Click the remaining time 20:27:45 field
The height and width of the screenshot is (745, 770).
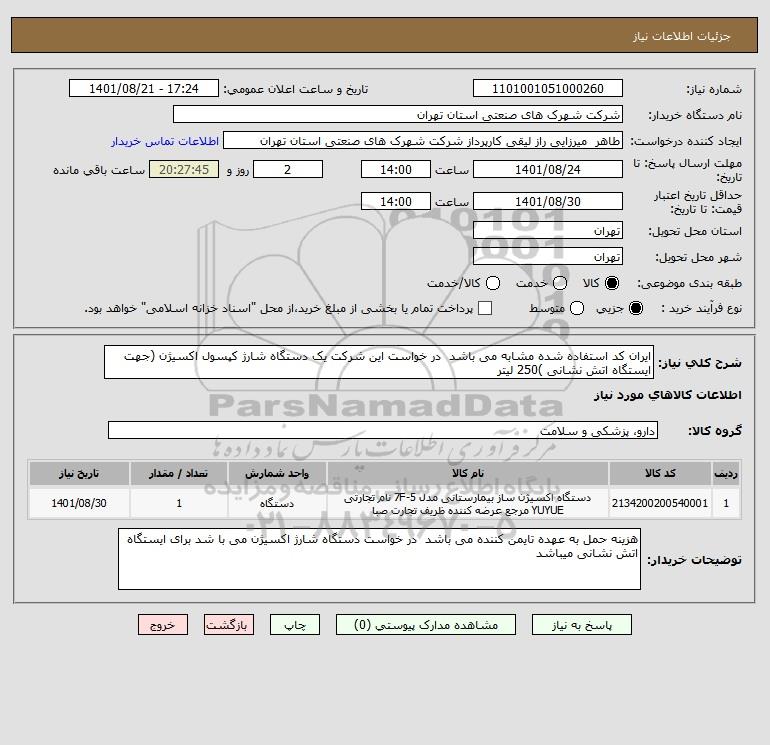[x=184, y=169]
